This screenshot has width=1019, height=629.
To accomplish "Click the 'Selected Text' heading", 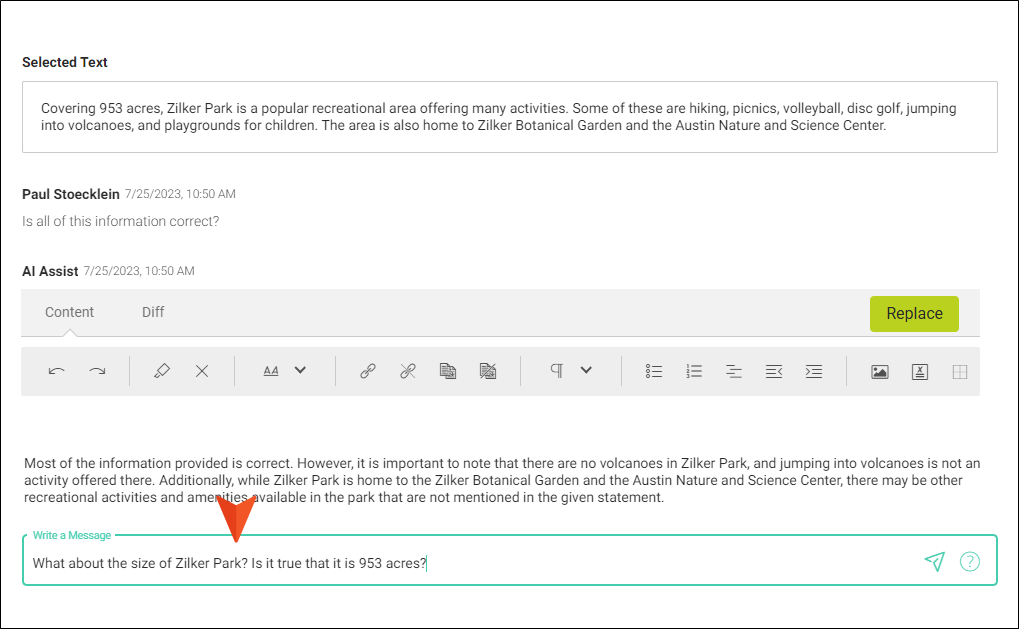I will tap(64, 62).
